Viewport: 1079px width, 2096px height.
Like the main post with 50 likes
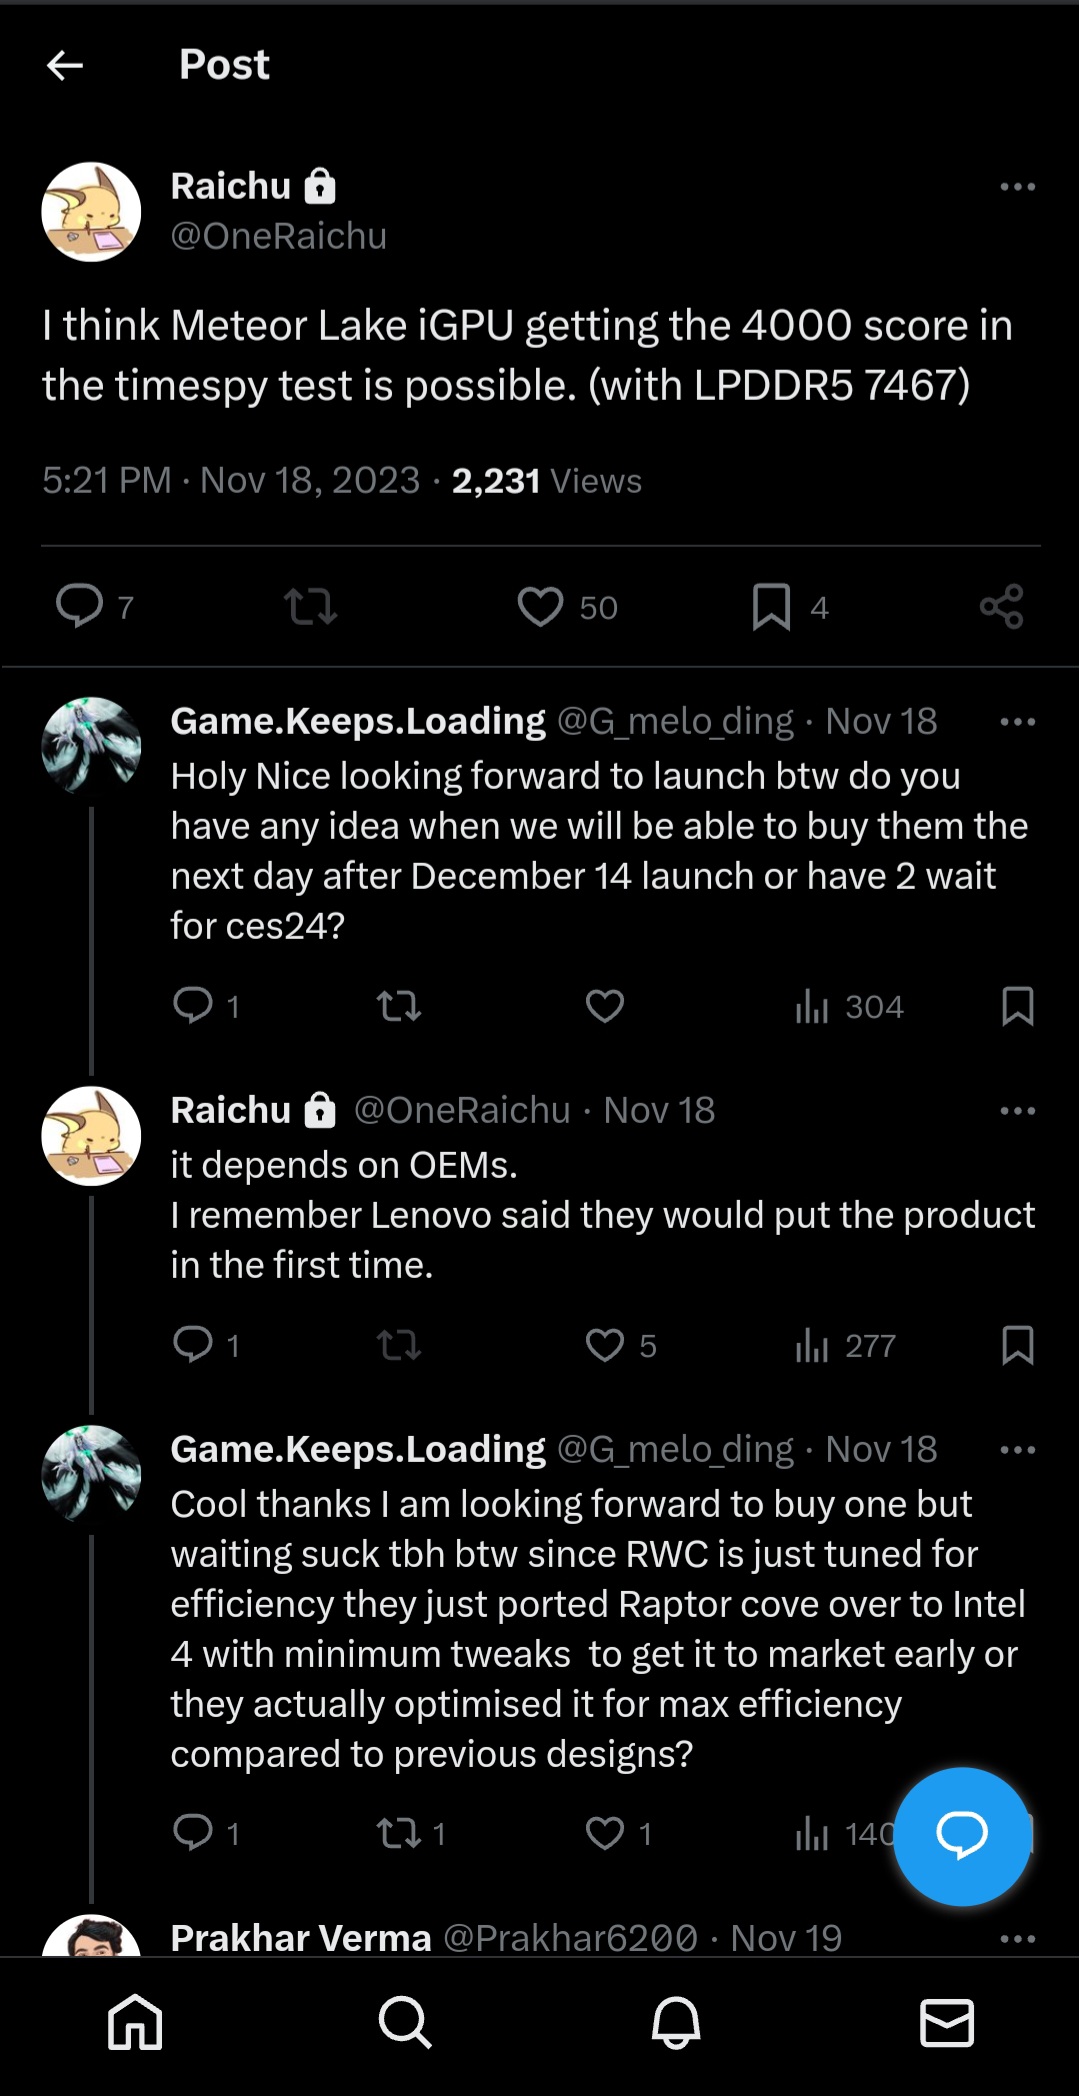(540, 606)
